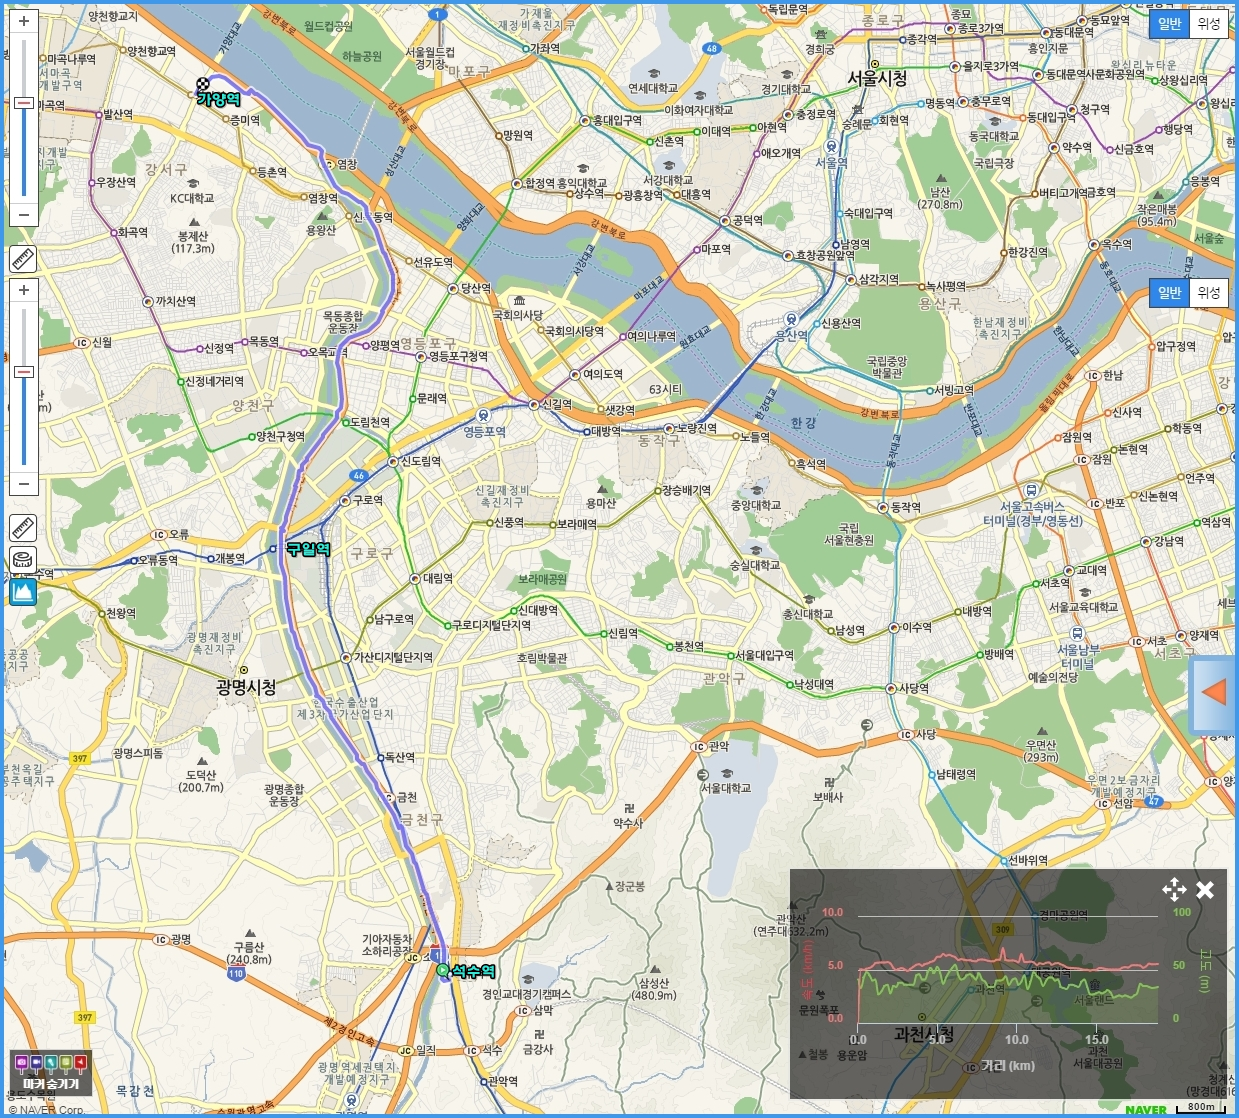Image resolution: width=1239 pixels, height=1118 pixels.
Task: Click the NAVER logo in the bottom-right
Action: click(x=1146, y=1109)
